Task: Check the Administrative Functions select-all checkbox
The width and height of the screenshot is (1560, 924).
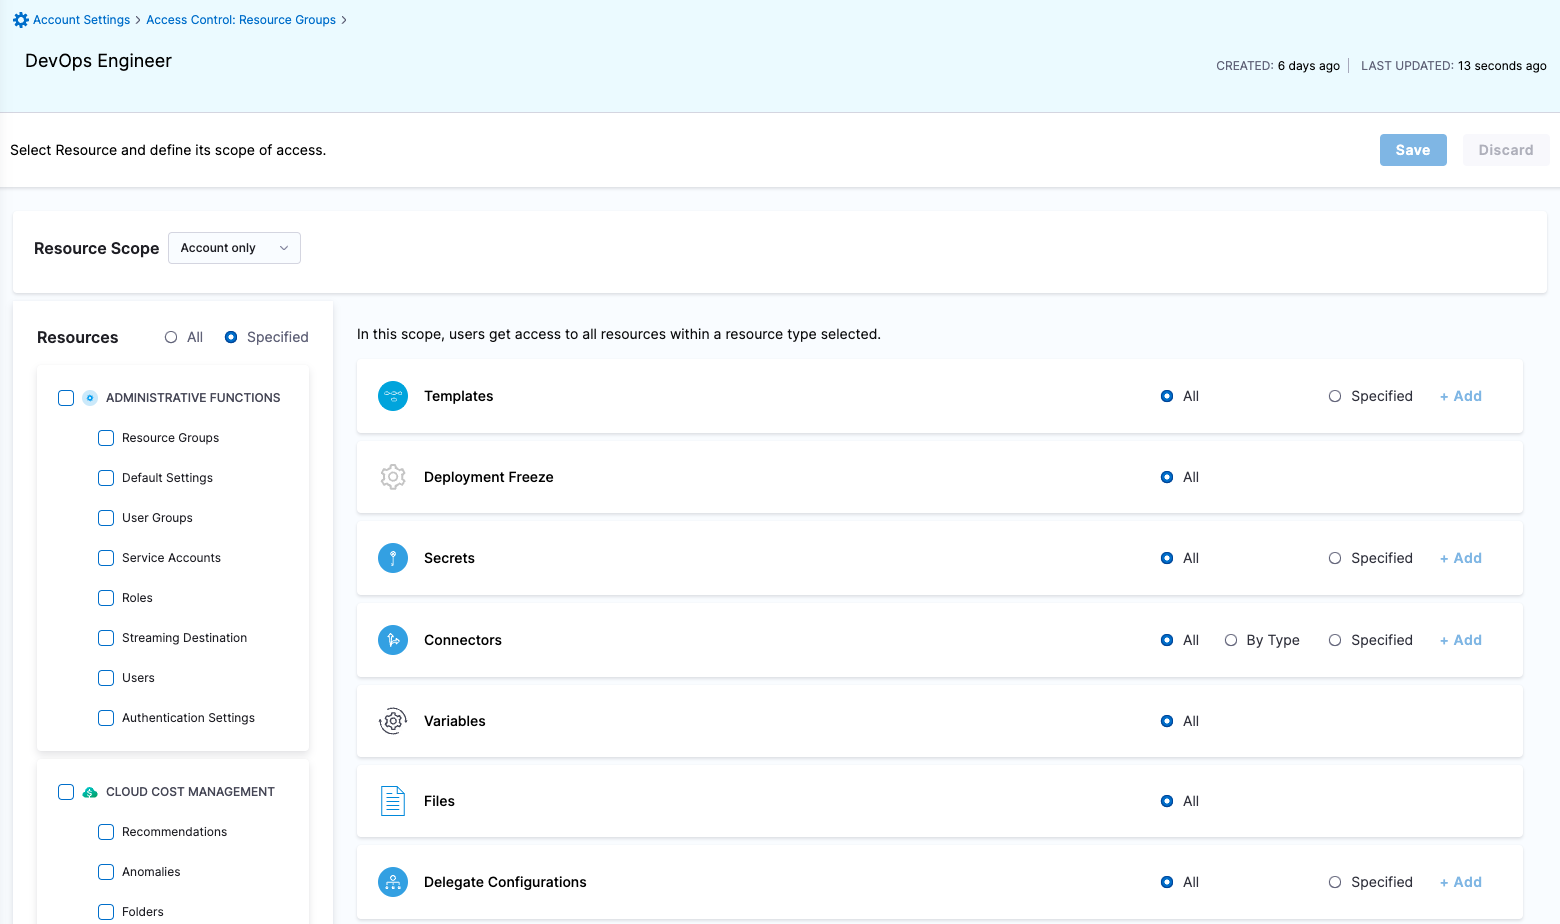Action: (x=65, y=397)
